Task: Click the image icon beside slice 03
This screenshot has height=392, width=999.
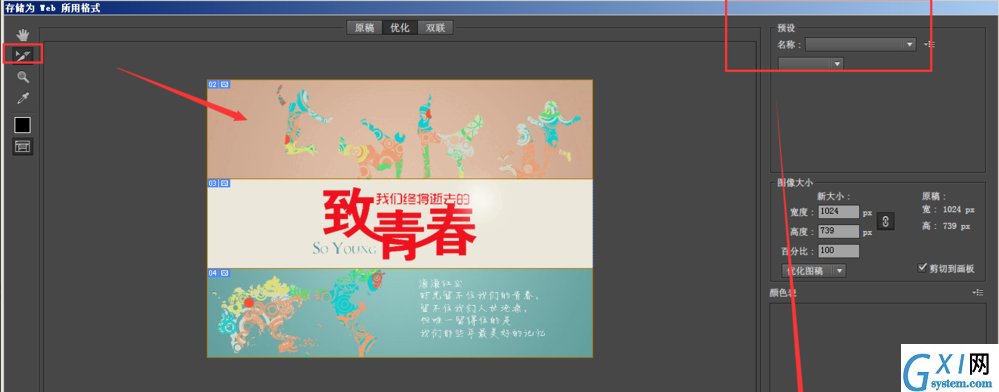Action: tap(225, 184)
